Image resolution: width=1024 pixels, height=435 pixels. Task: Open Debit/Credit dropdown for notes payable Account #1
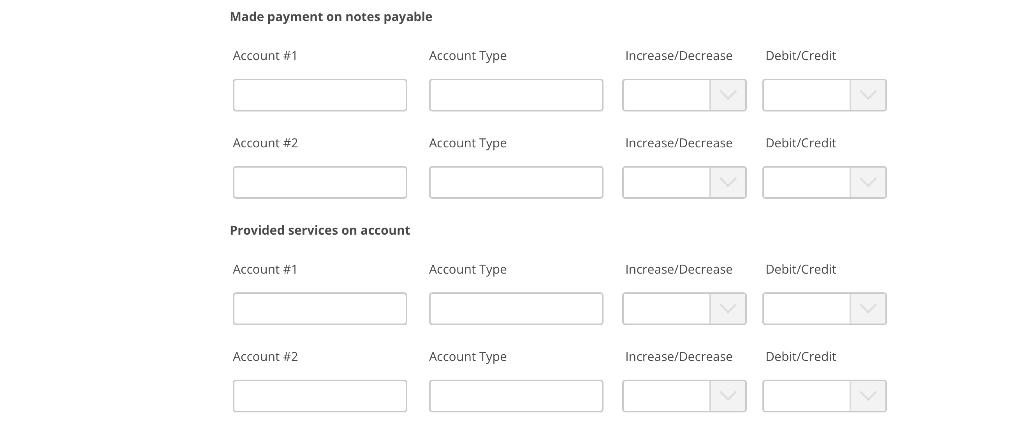click(x=824, y=95)
